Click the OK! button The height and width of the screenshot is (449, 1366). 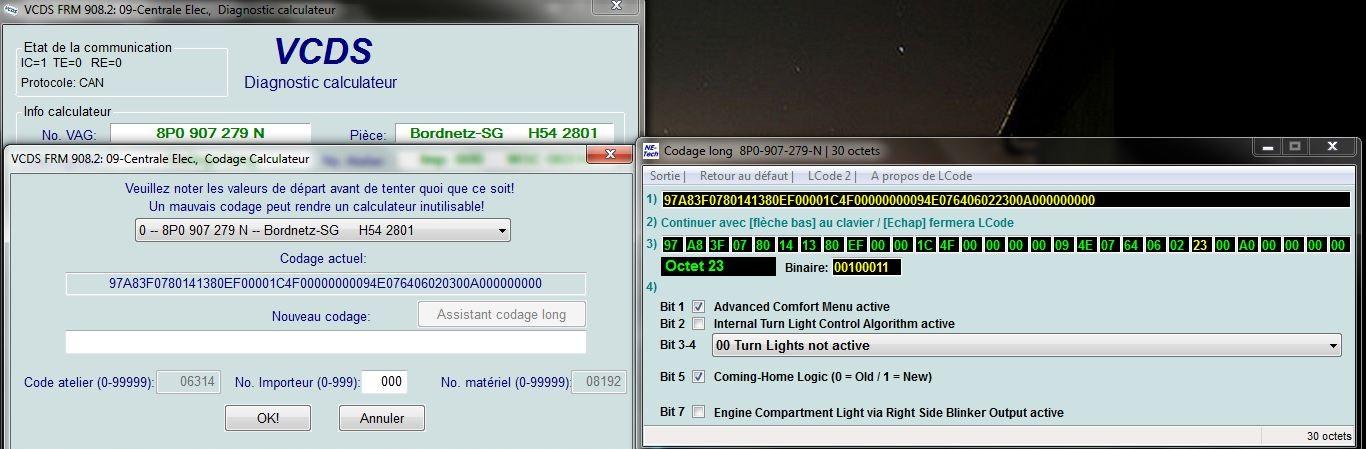tap(267, 417)
